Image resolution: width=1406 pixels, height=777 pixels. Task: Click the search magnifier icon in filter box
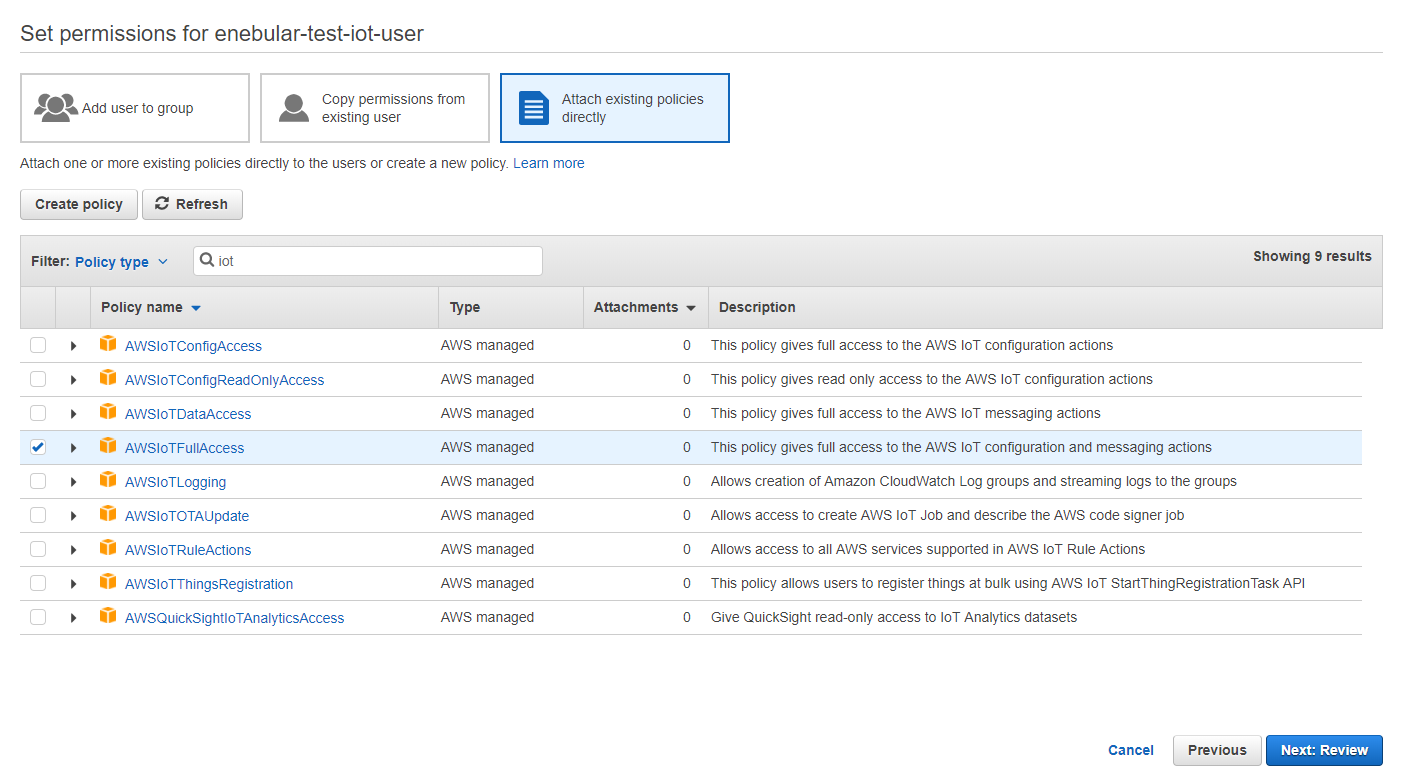pos(207,261)
